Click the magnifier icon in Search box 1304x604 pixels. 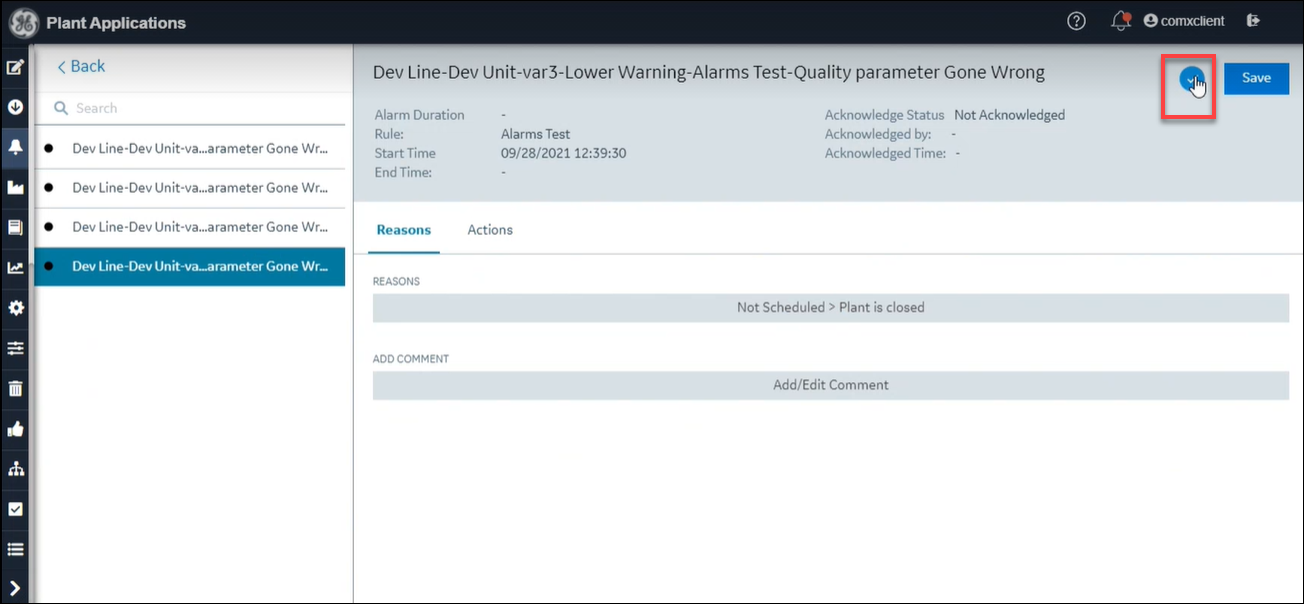pos(60,108)
